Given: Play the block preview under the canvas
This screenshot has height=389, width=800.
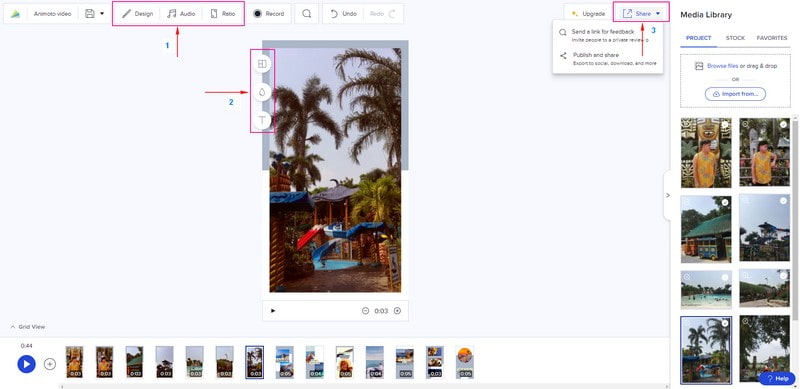Looking at the screenshot, I should click(x=273, y=311).
